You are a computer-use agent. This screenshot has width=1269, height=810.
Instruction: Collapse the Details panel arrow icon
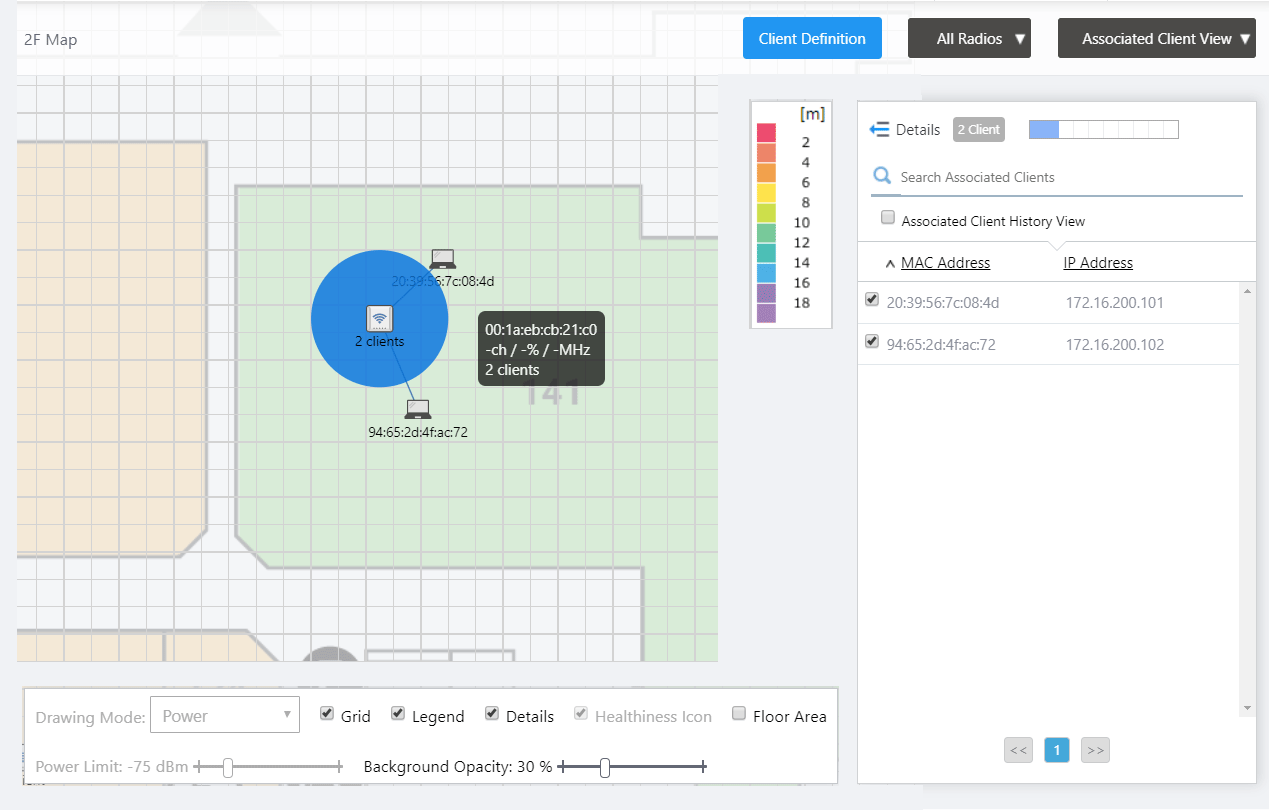click(880, 129)
